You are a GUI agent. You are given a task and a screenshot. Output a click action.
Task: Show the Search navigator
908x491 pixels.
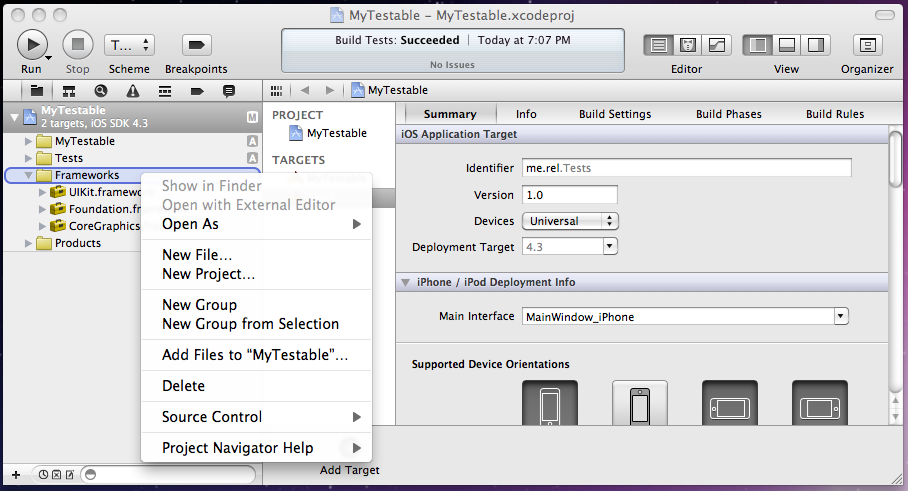[x=101, y=91]
